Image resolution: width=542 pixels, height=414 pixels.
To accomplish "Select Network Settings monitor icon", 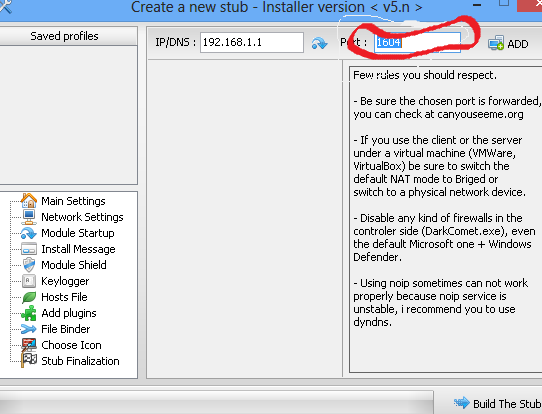I will point(29,217).
